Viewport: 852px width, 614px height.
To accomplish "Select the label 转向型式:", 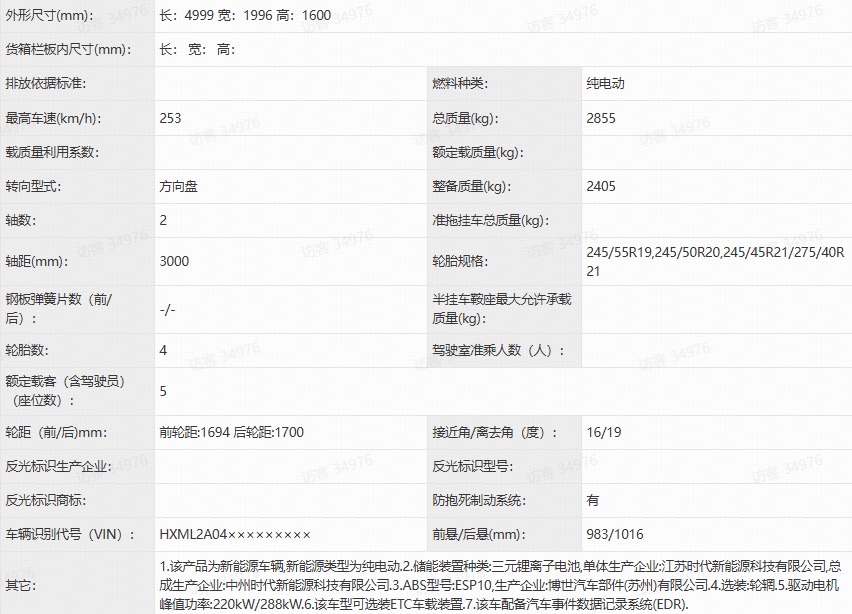I will coord(33,186).
